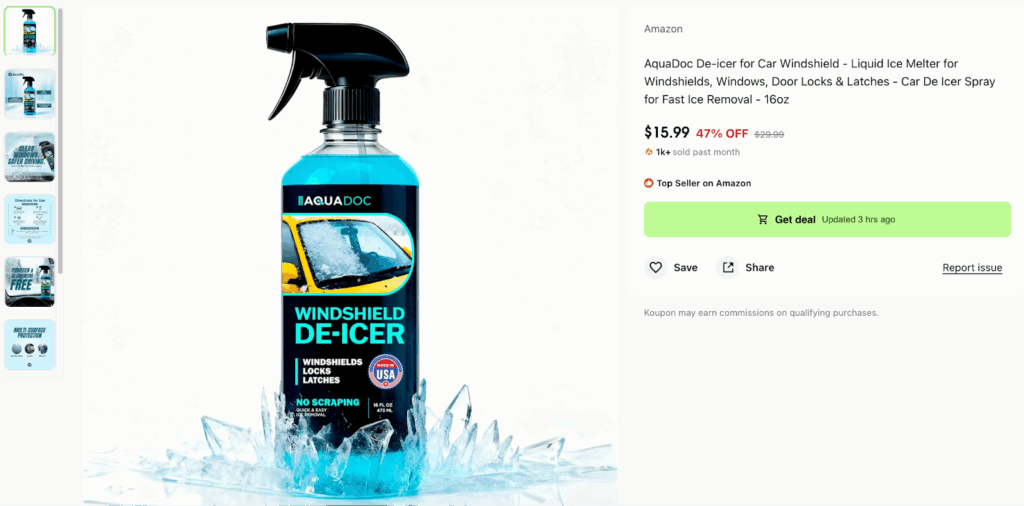Select the first bottle thumbnail

coord(30,31)
